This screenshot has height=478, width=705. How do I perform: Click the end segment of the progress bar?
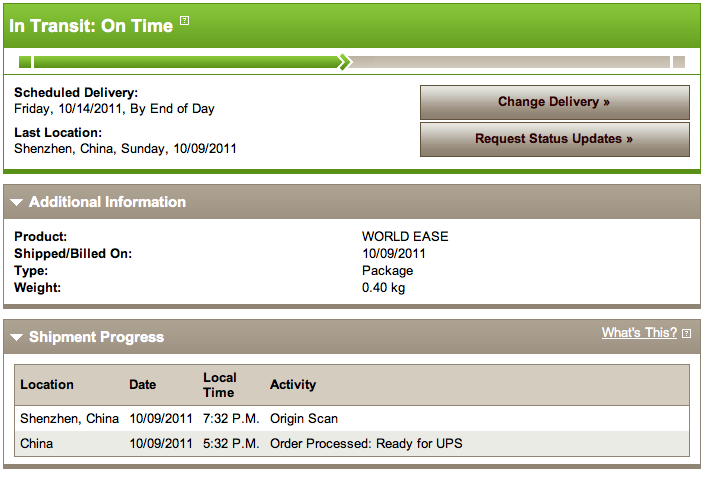tap(679, 62)
